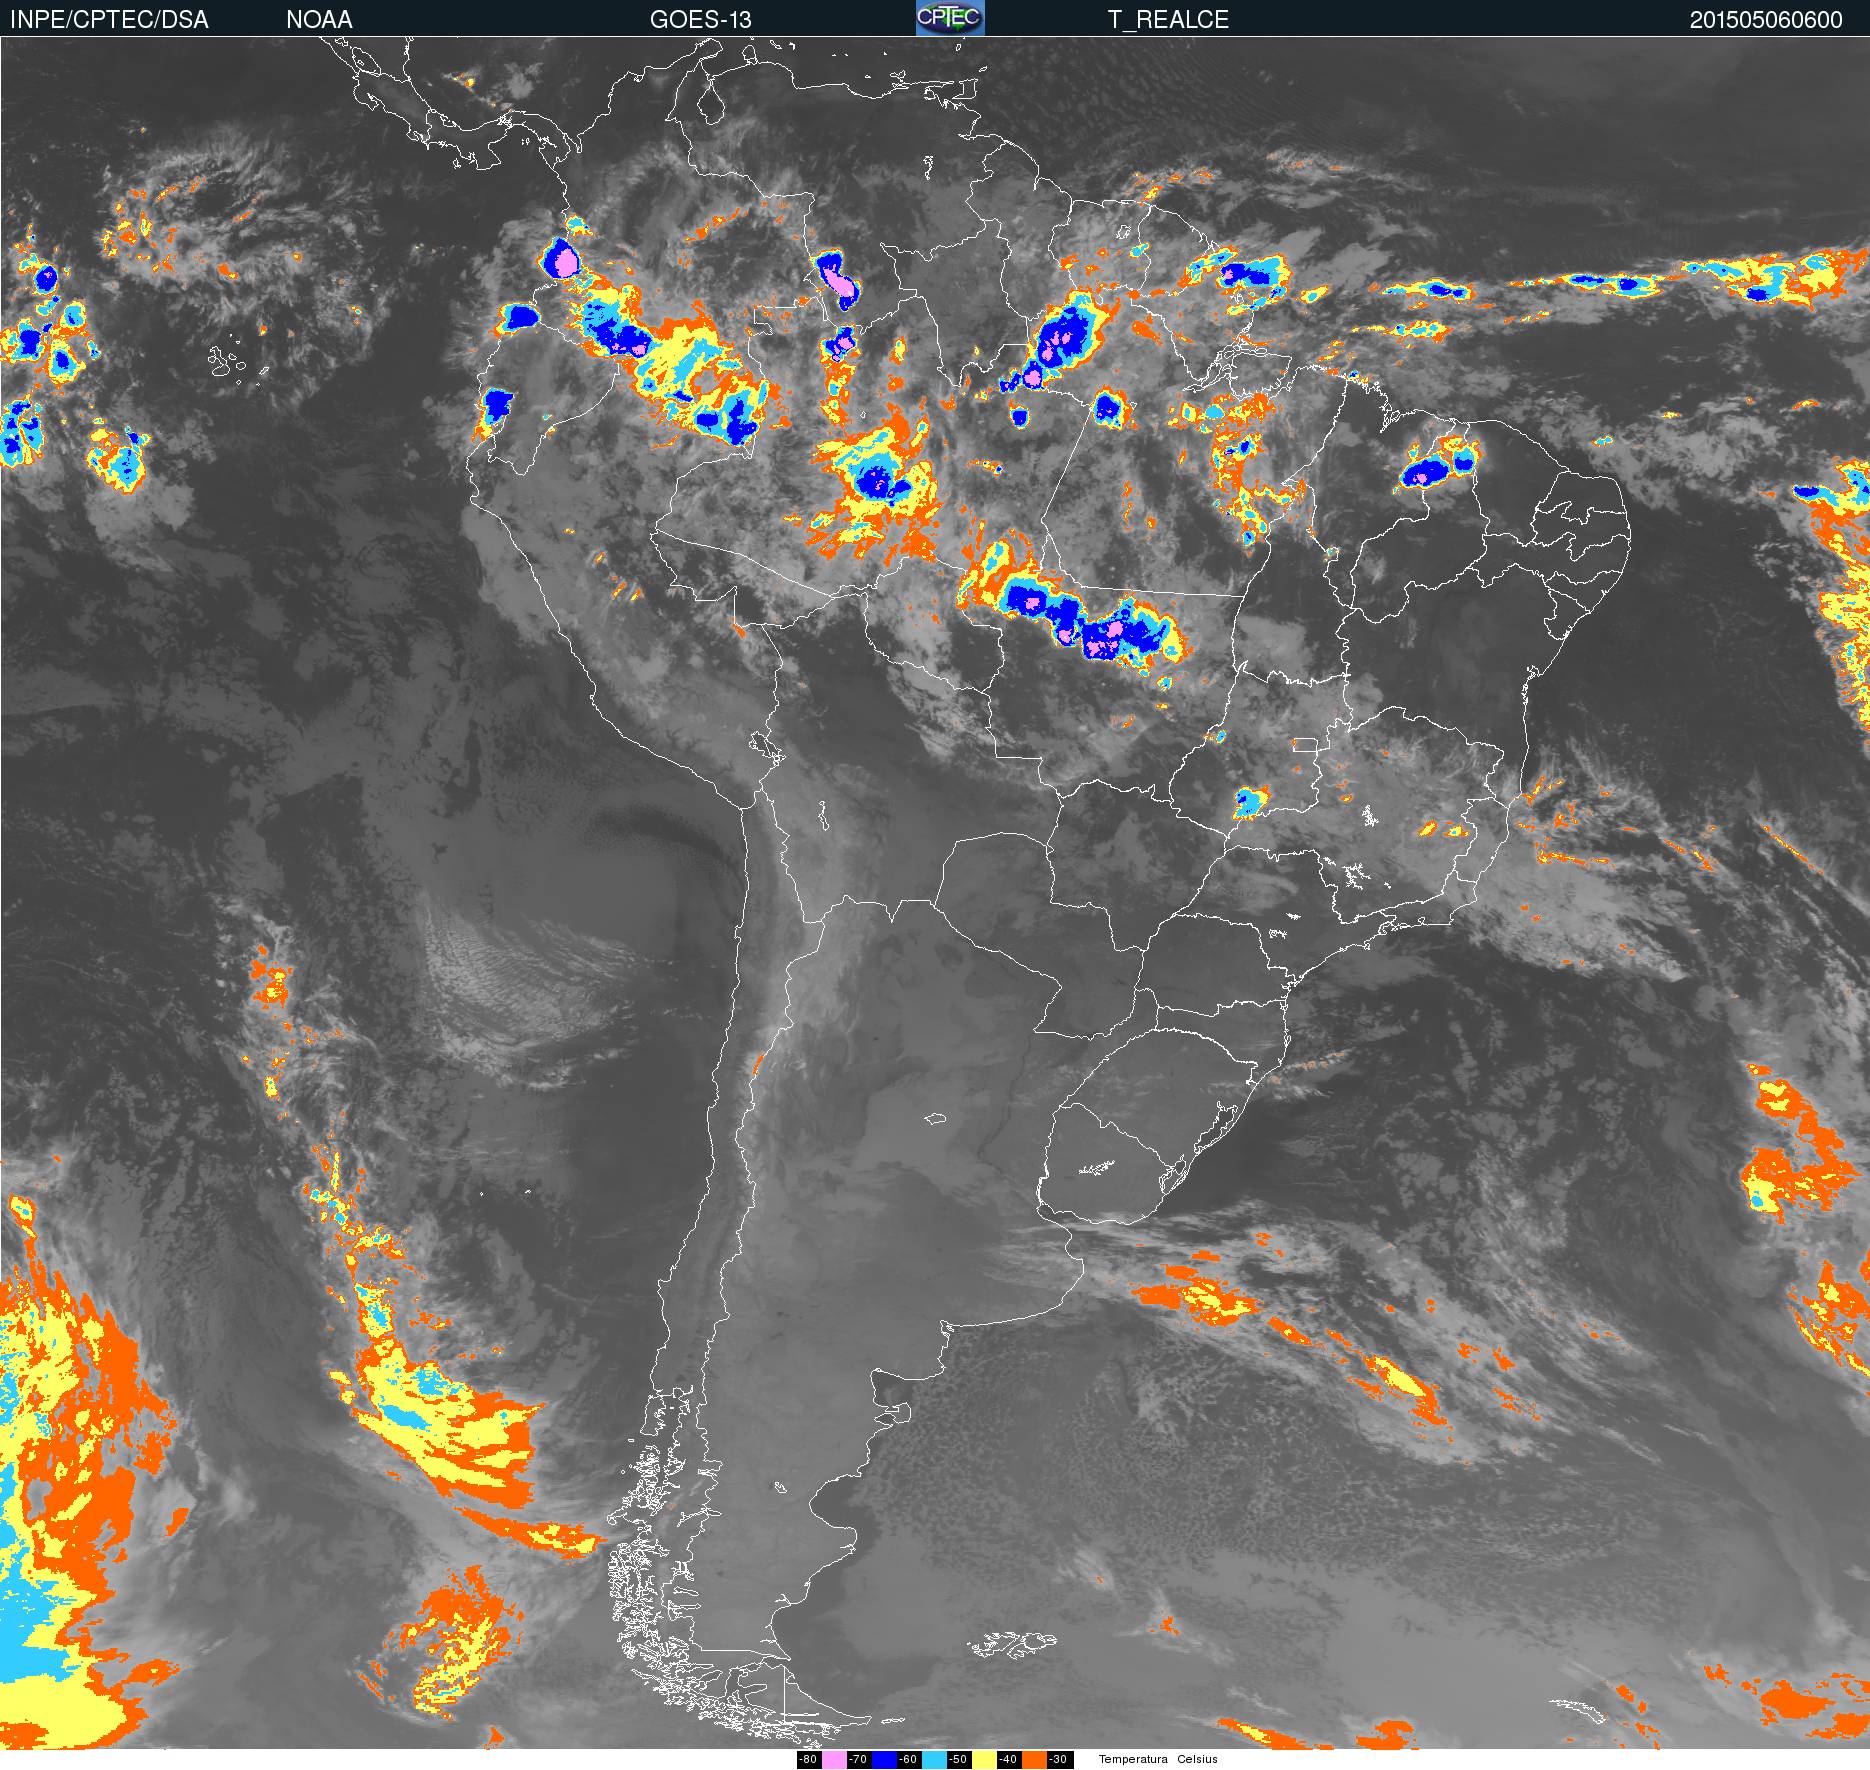Click the Falkland Islands outline

click(1012, 1645)
